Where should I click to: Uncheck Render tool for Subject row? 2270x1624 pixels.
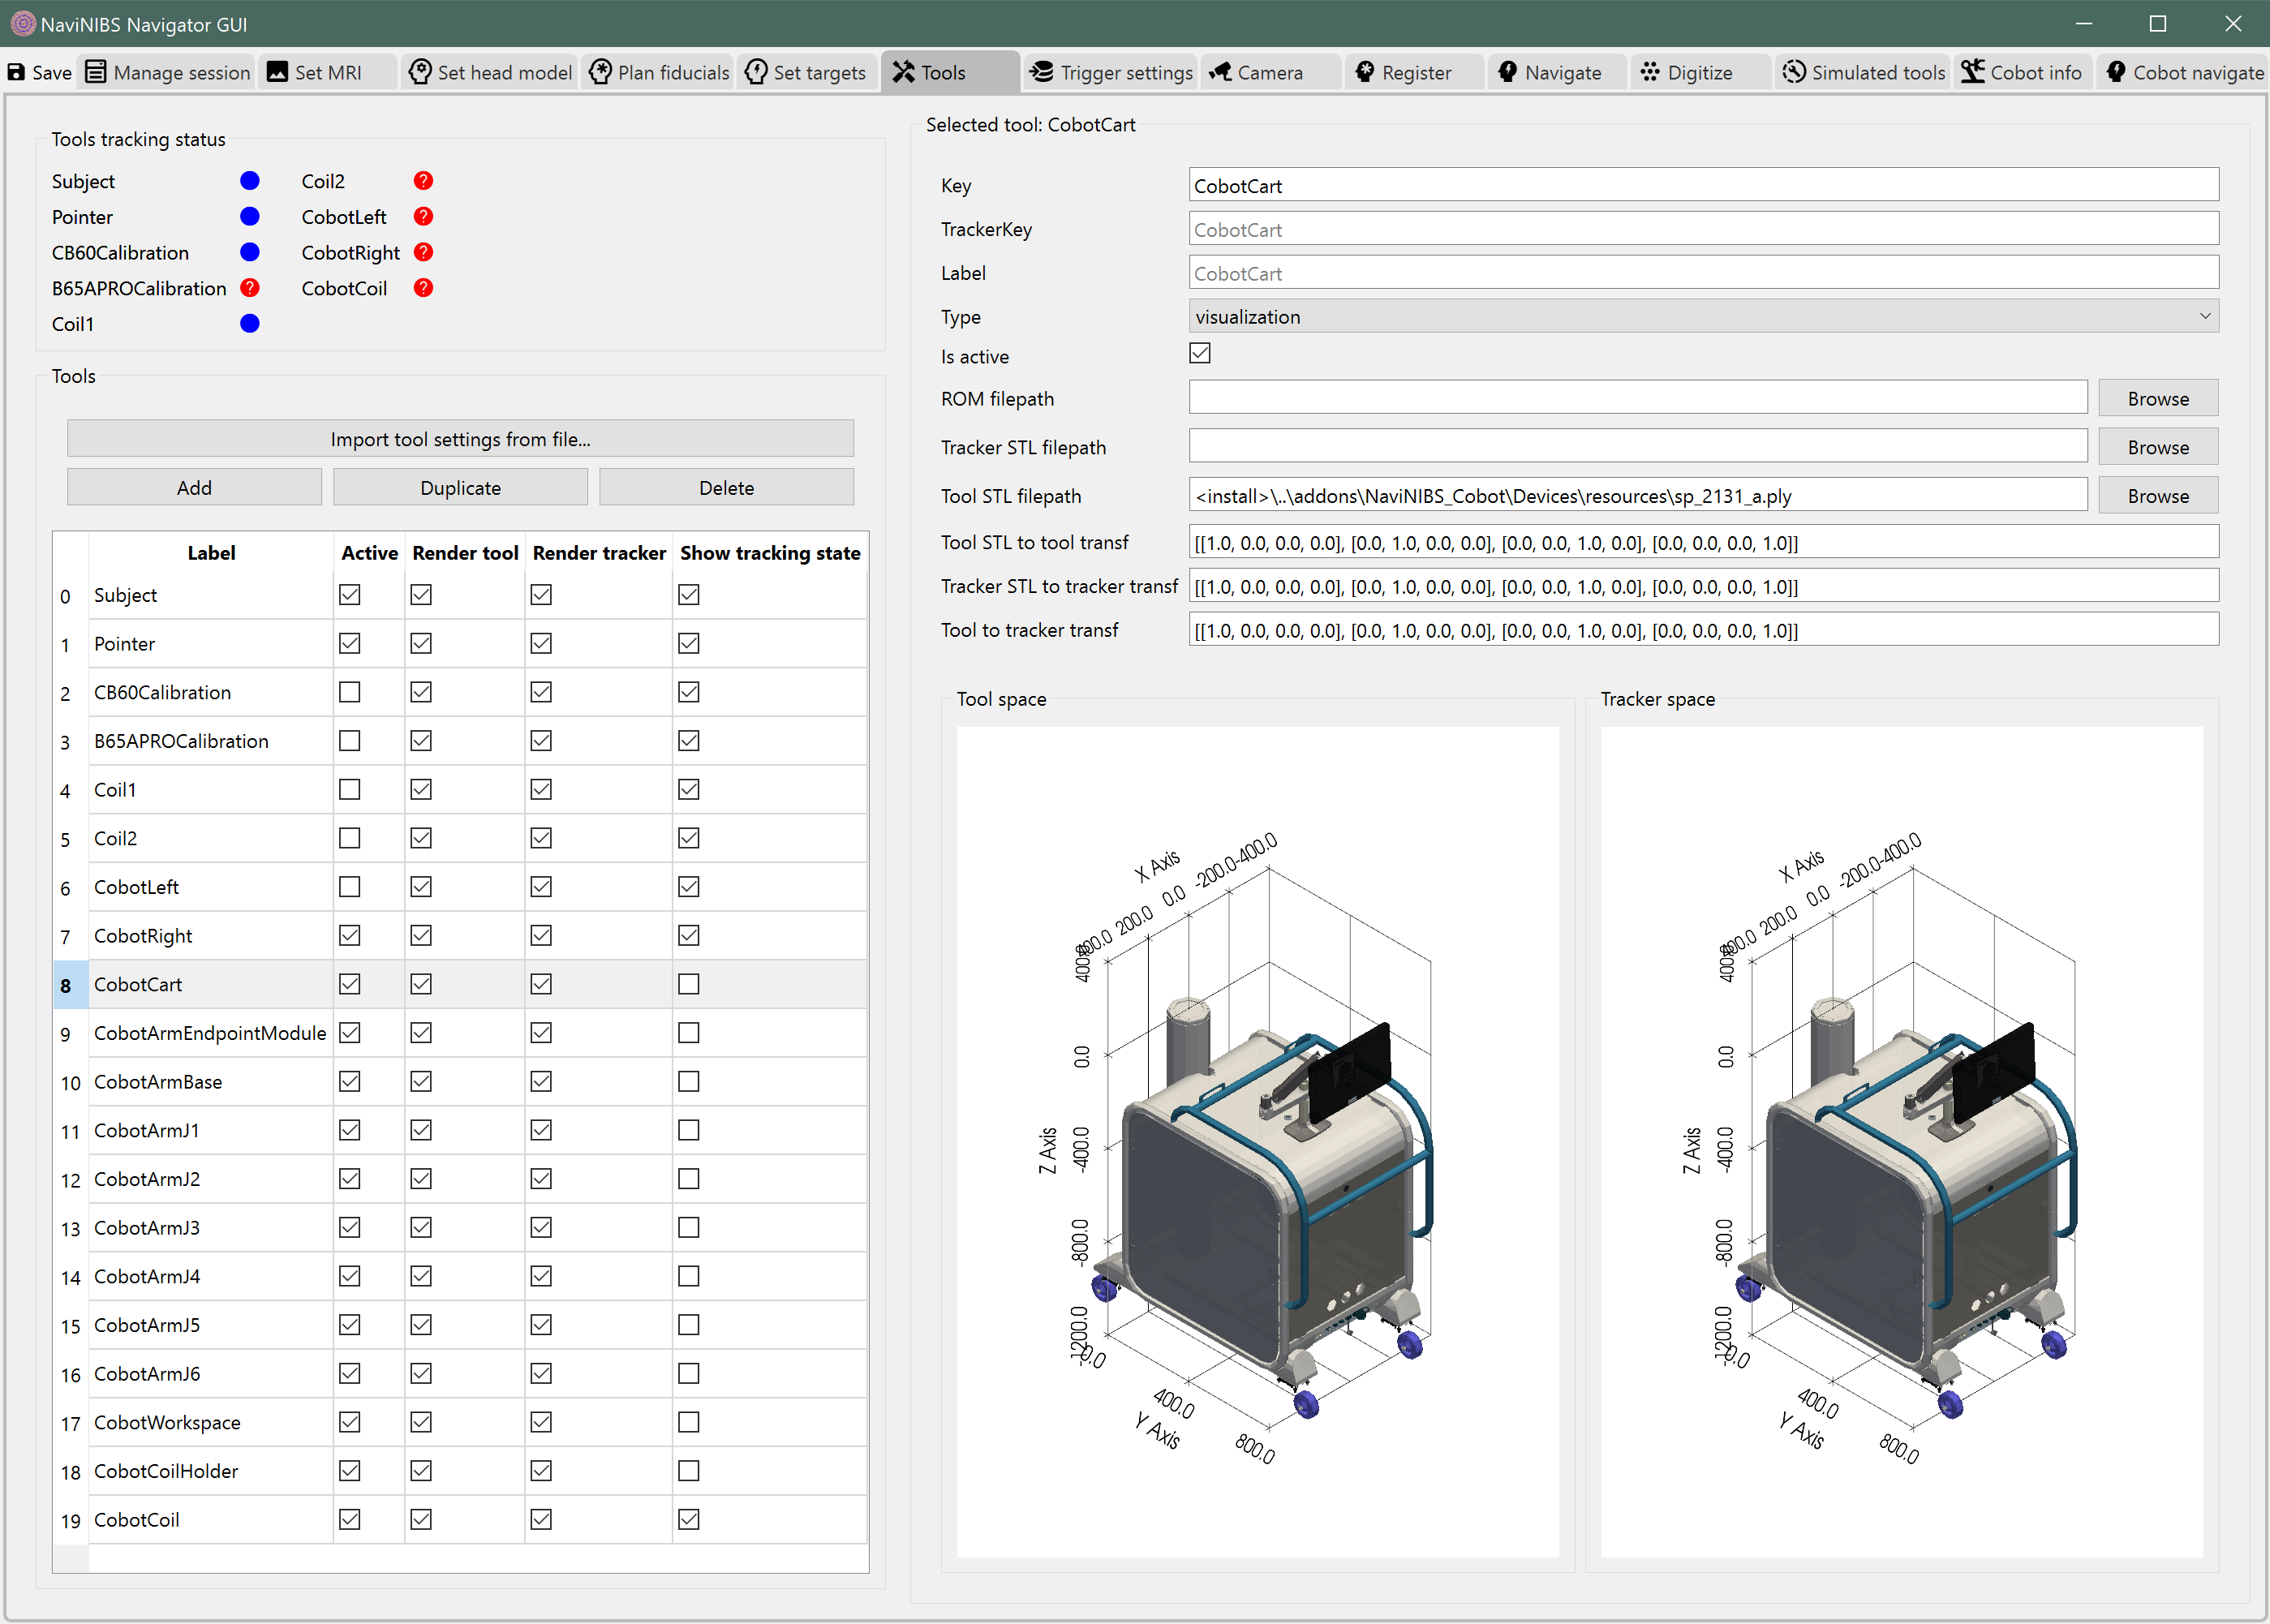[421, 595]
